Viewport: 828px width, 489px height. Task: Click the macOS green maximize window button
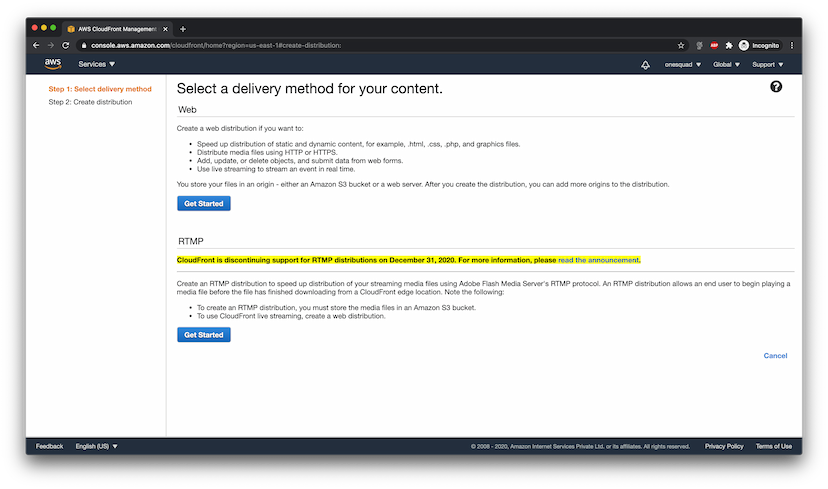53,27
